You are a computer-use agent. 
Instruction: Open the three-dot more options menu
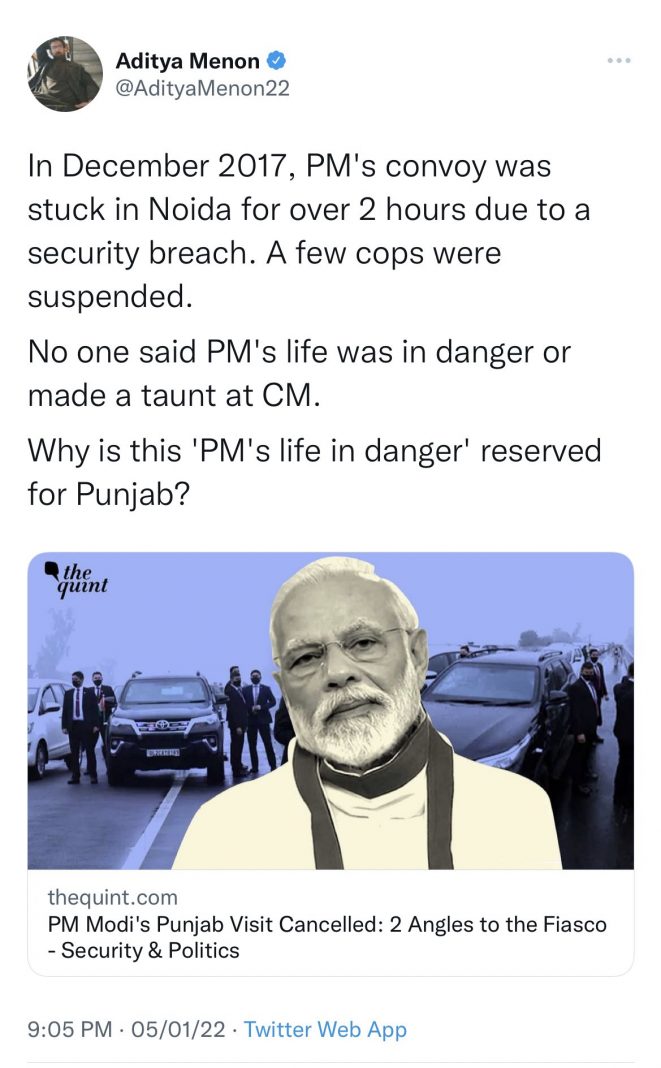[x=619, y=61]
